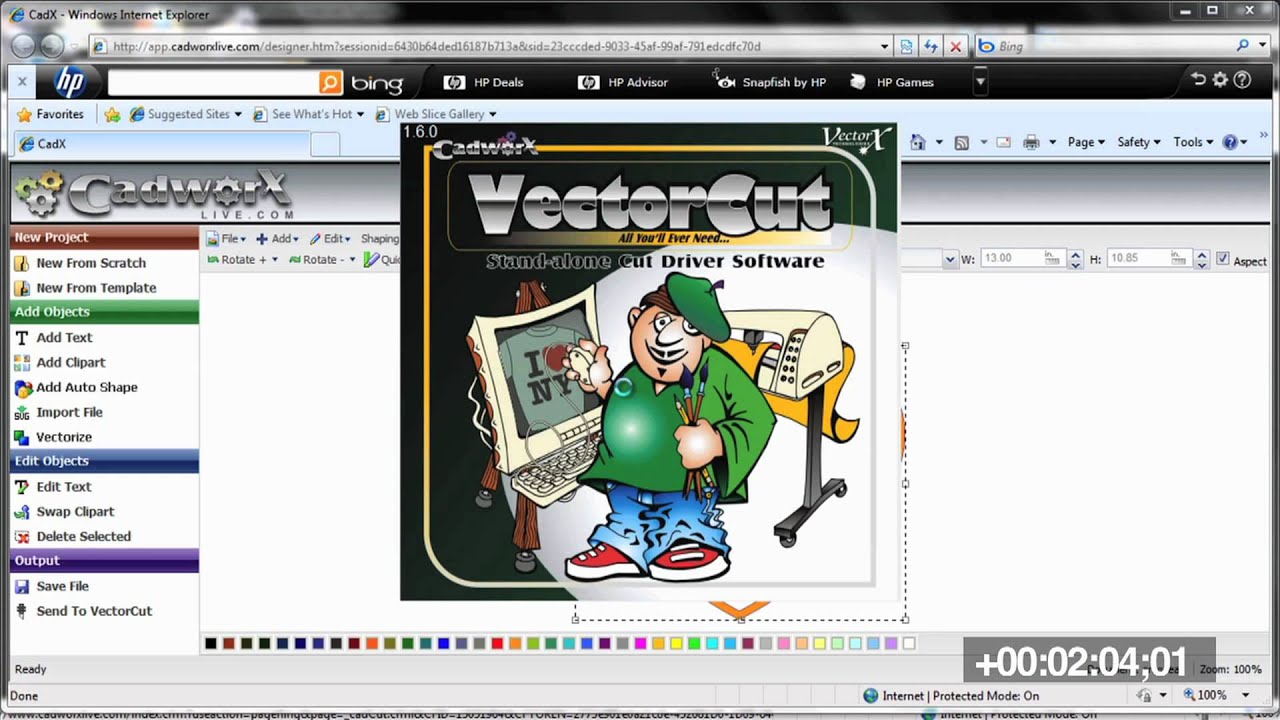Click the Favorites button
1280x720 pixels.
click(50, 114)
